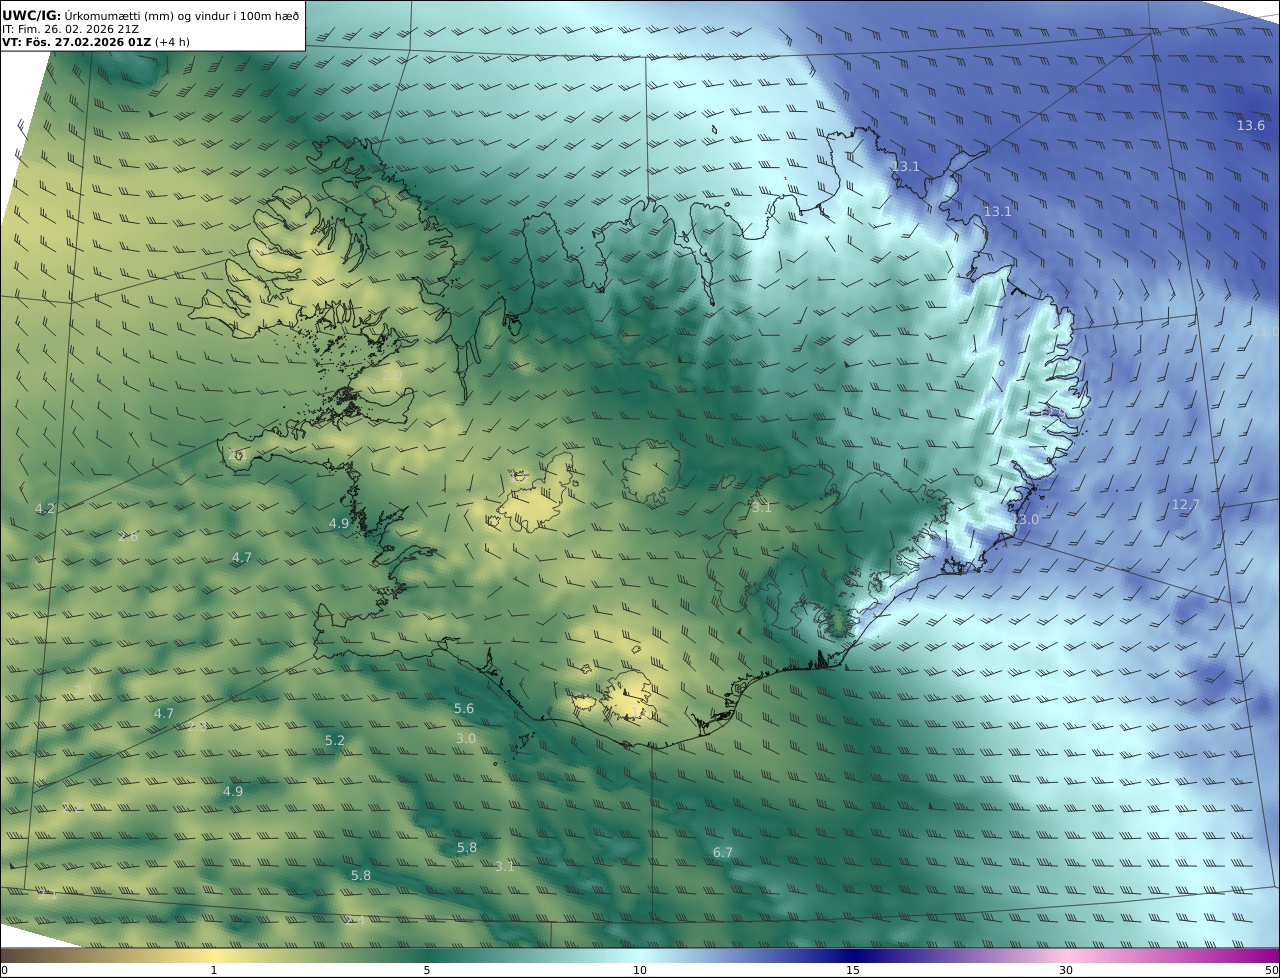Click the initial time line "IT: Fim. 26. 02. 2026 21Z"
This screenshot has height=978, width=1280.
click(71, 29)
